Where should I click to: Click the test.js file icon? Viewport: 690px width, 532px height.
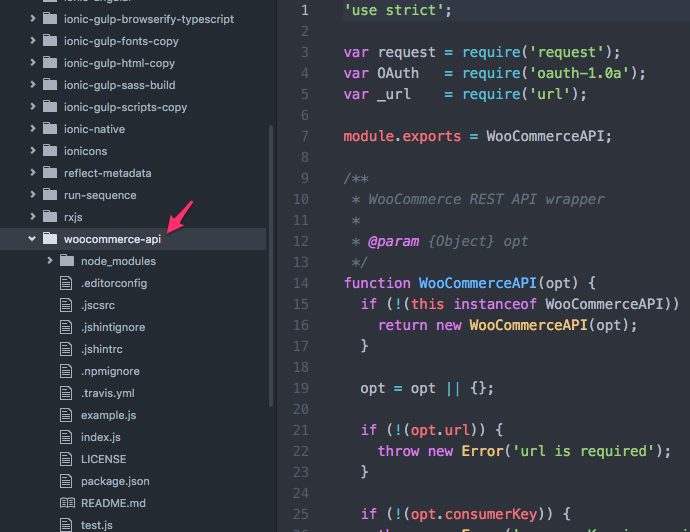(66, 525)
